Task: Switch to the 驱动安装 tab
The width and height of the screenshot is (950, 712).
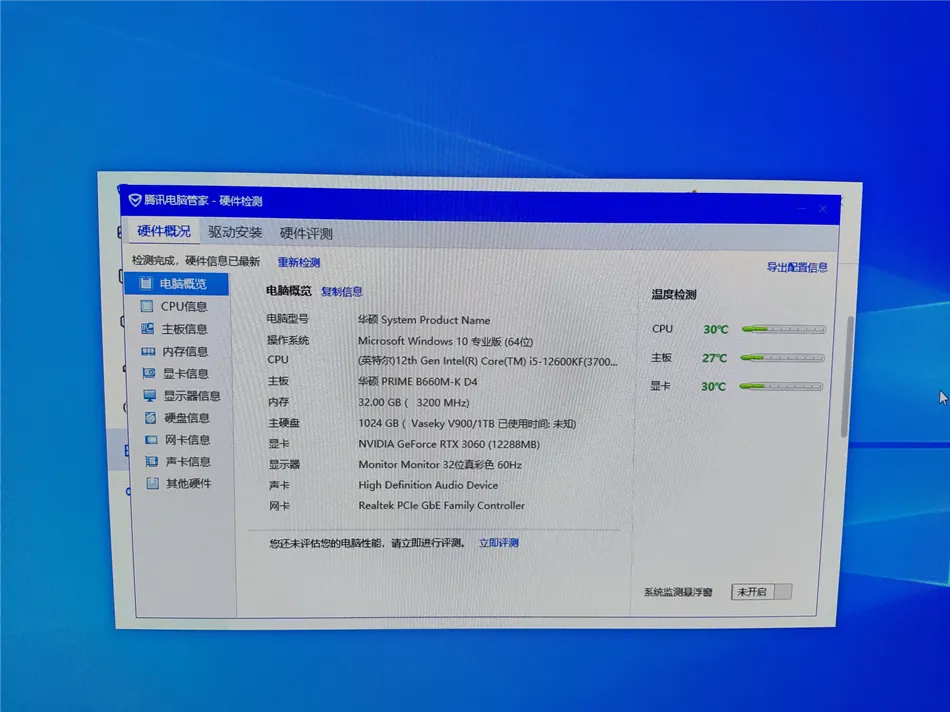Action: coord(235,233)
